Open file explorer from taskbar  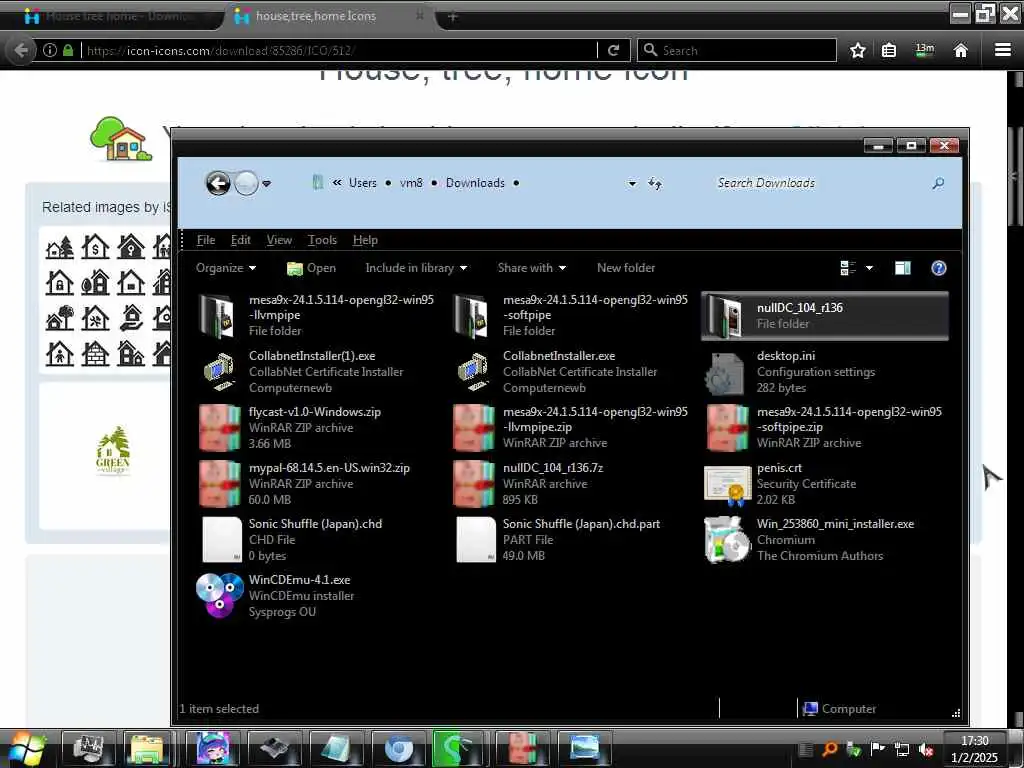coord(149,748)
